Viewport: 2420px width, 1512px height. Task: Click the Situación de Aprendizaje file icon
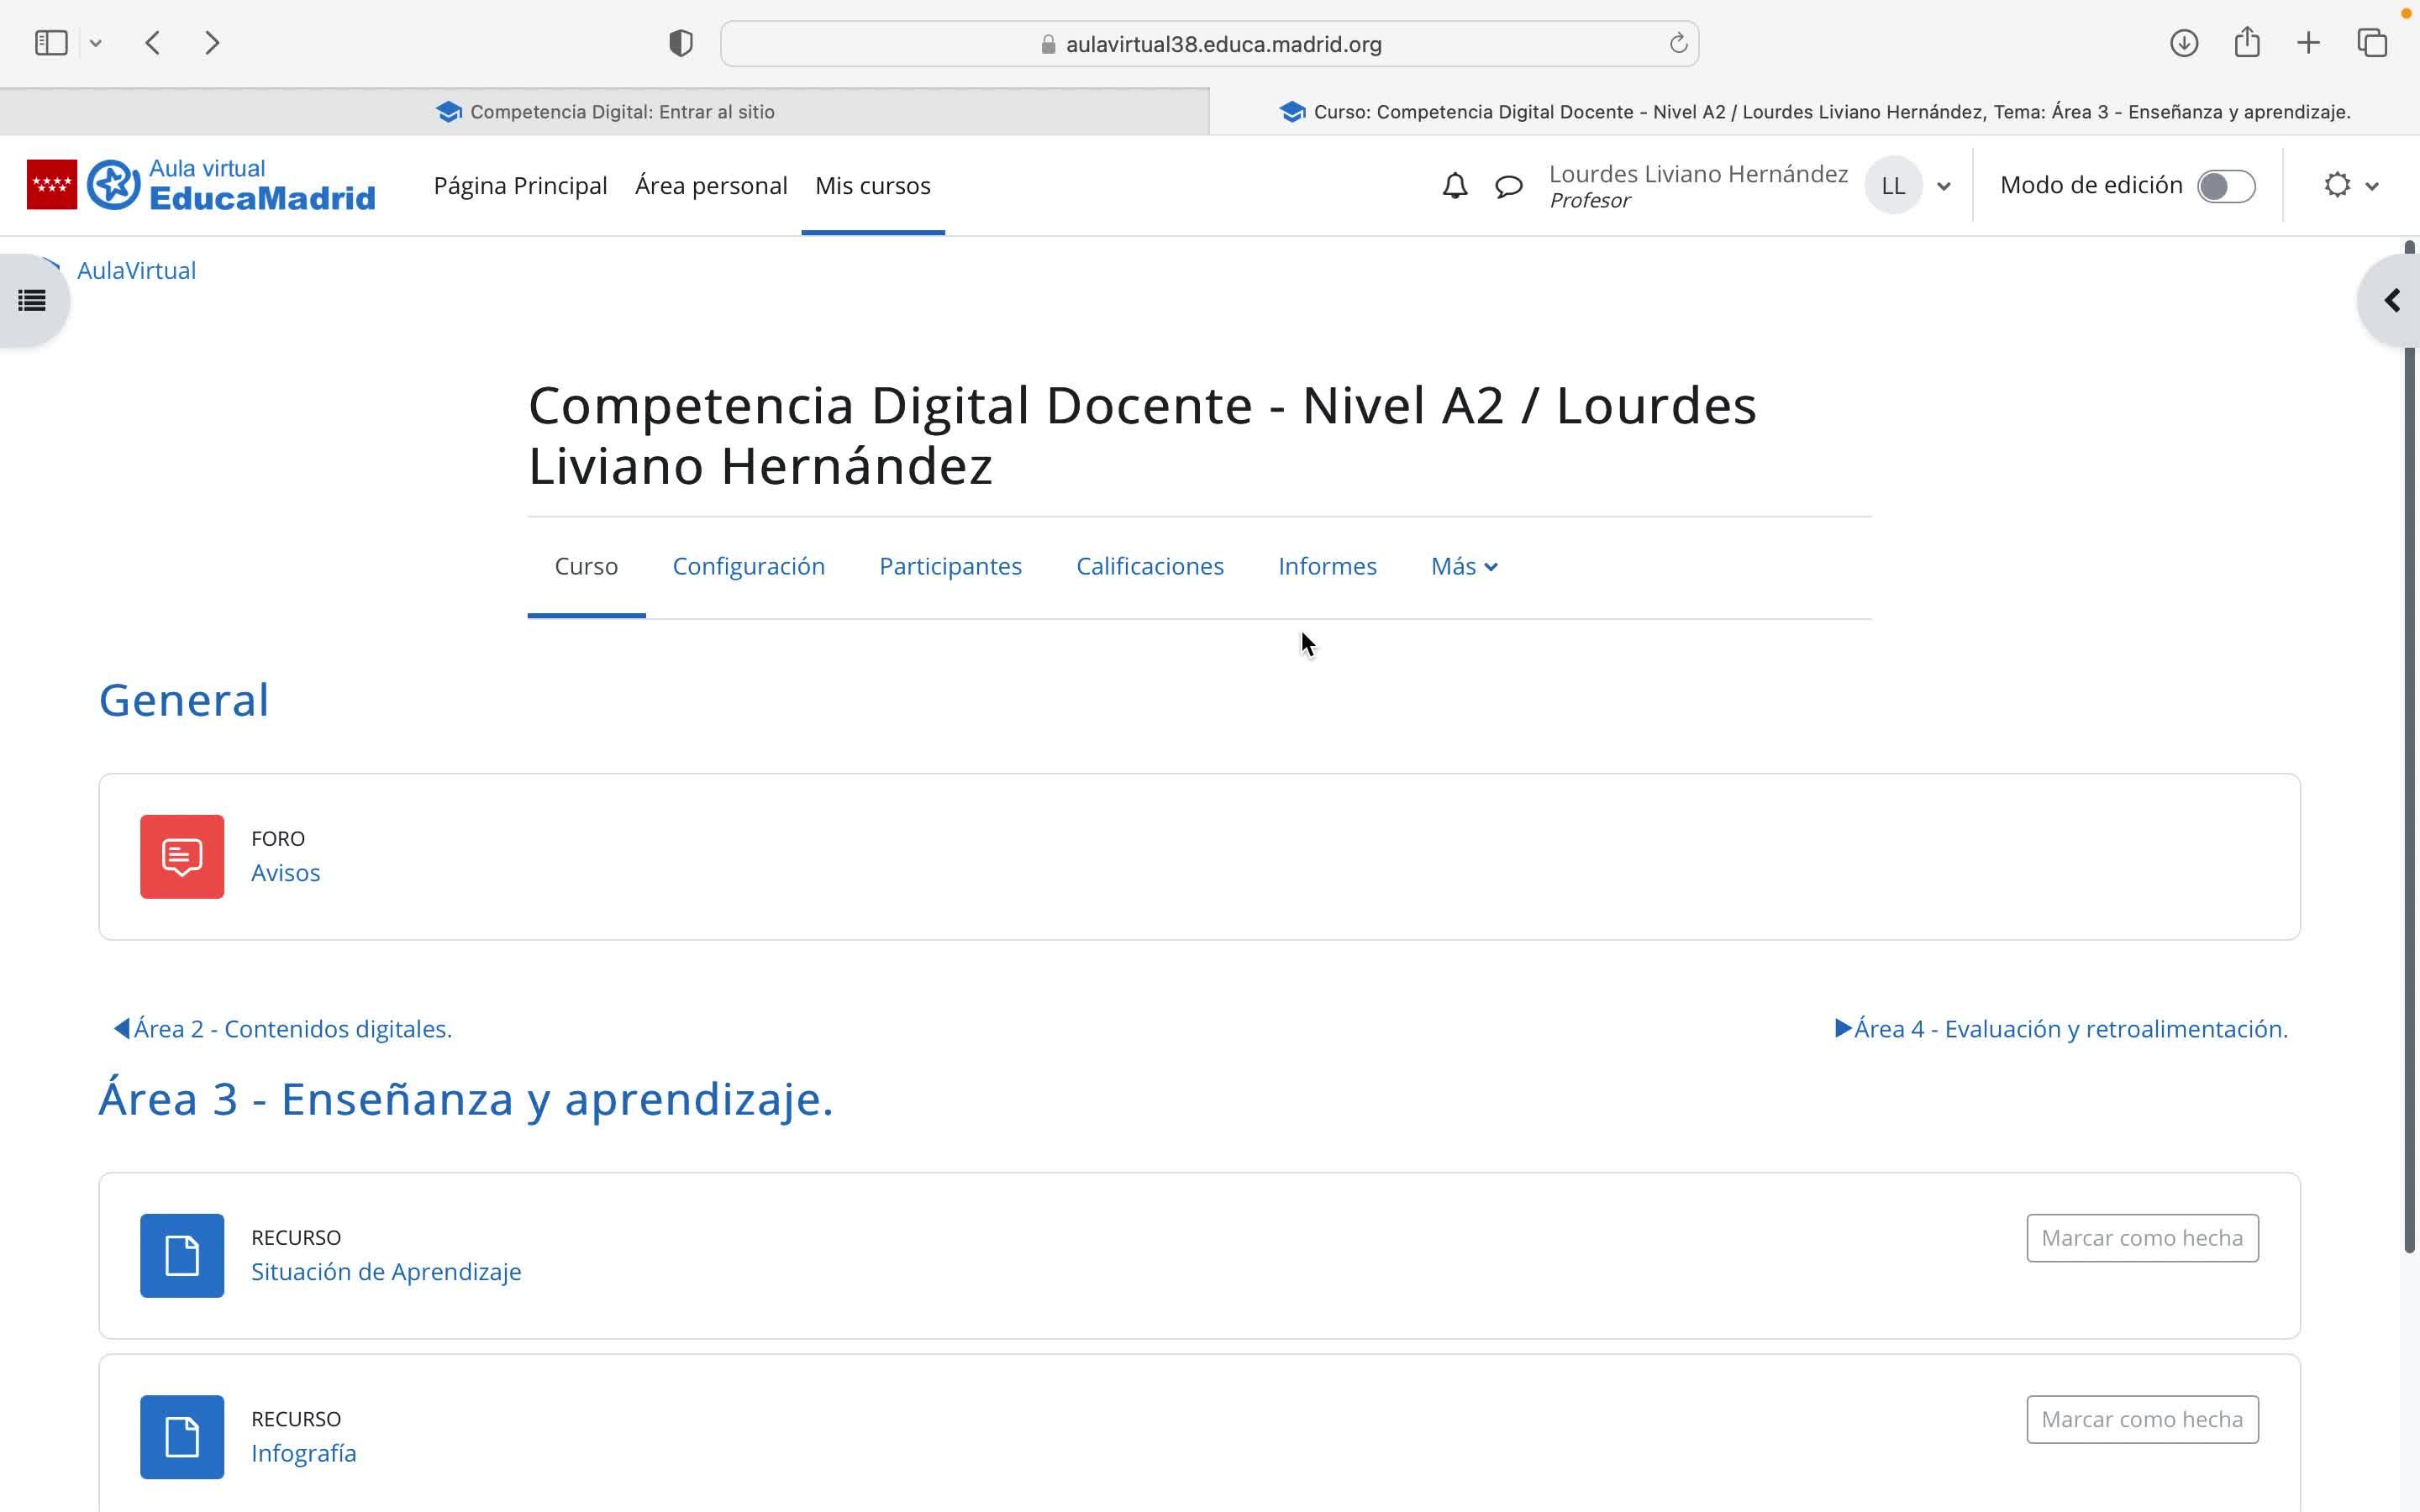pyautogui.click(x=182, y=1255)
